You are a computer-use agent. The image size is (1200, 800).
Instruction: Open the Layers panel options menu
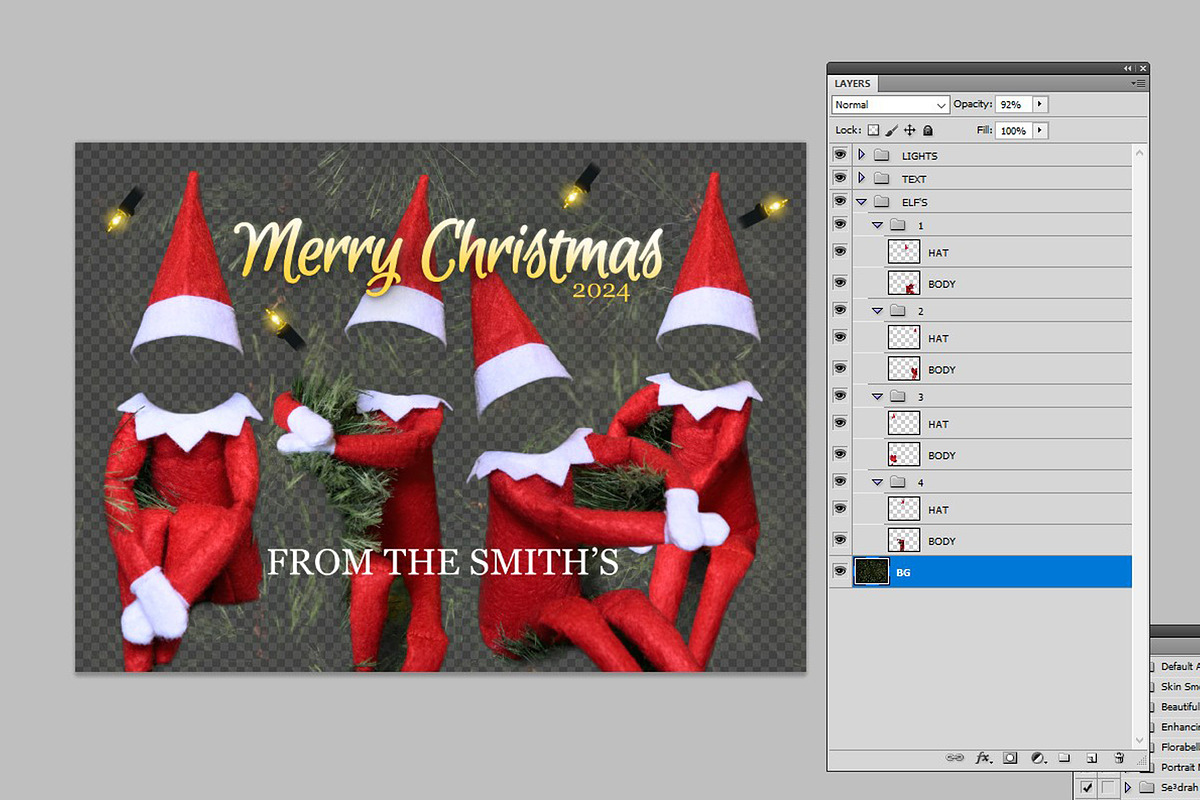click(x=1138, y=84)
